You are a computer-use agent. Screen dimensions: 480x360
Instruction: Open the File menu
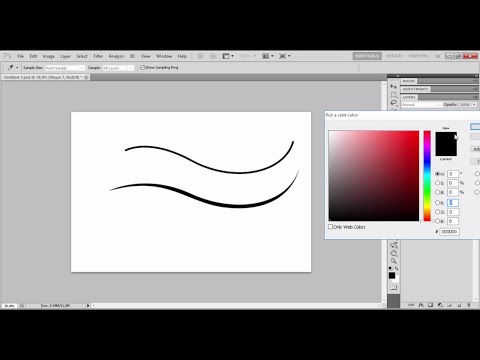(x=20, y=56)
